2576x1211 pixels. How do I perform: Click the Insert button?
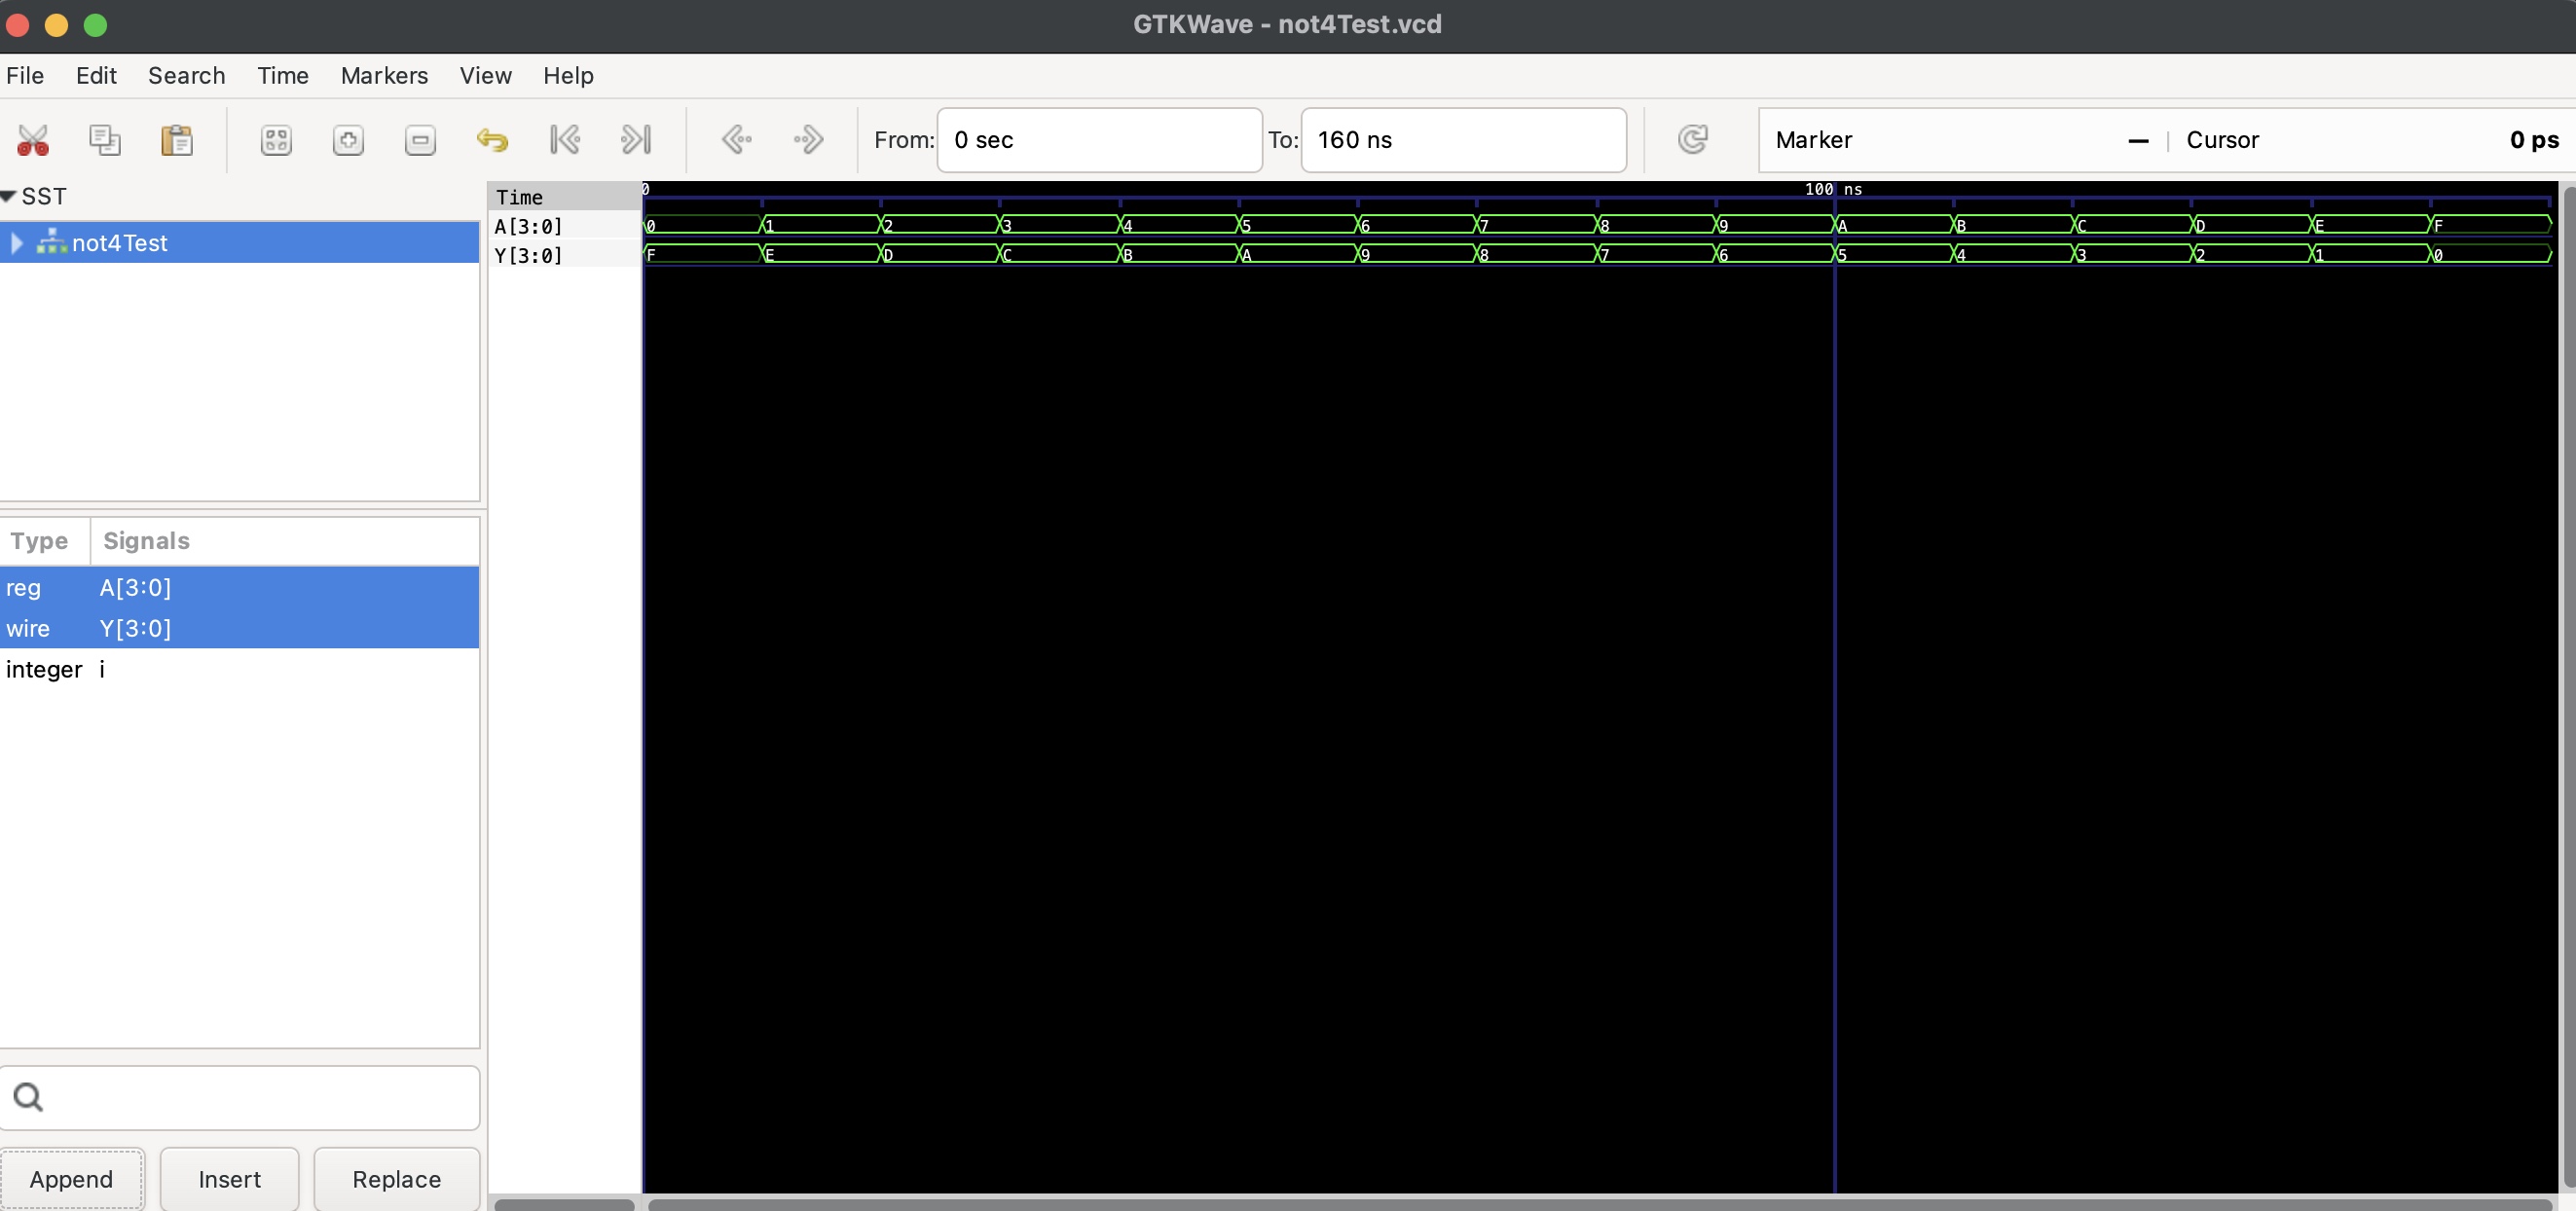(x=229, y=1178)
